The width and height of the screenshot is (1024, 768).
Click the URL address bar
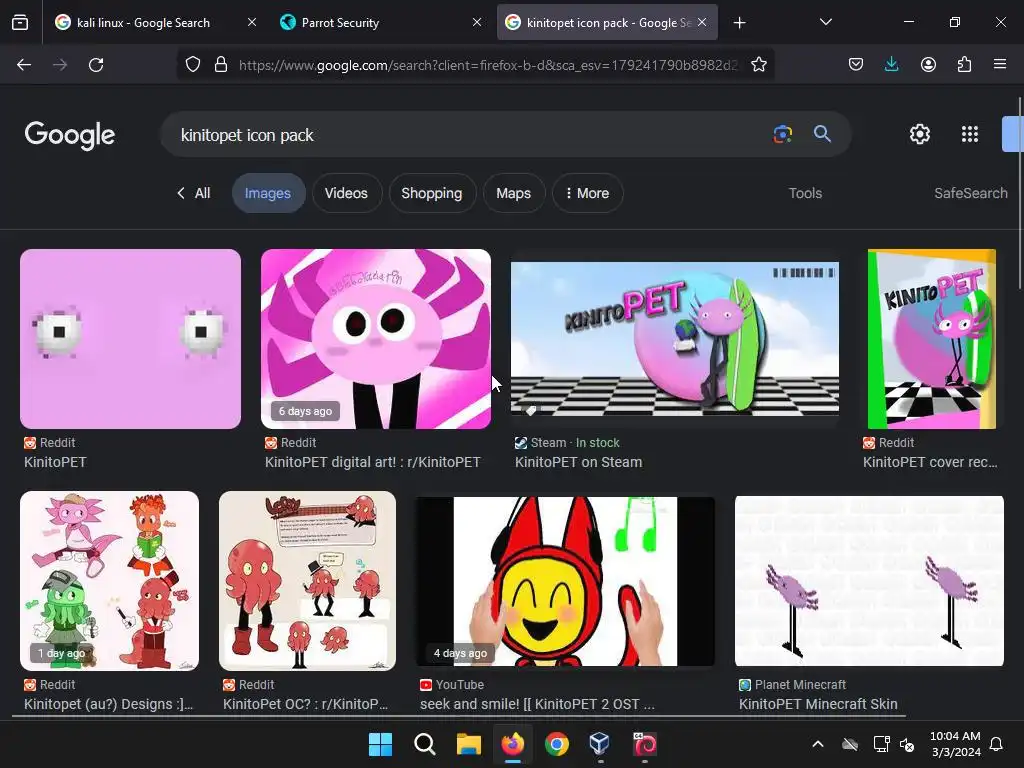coord(487,65)
